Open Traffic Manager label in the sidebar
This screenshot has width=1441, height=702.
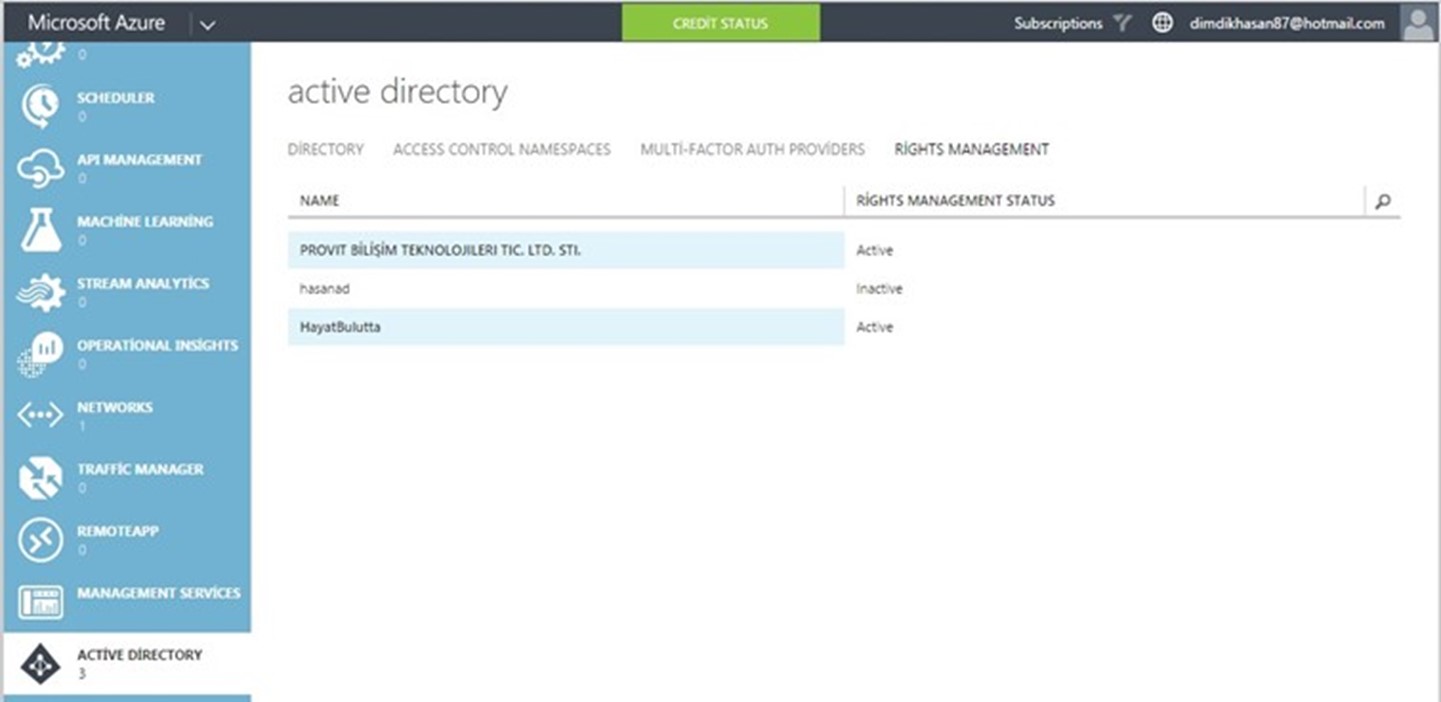(140, 470)
